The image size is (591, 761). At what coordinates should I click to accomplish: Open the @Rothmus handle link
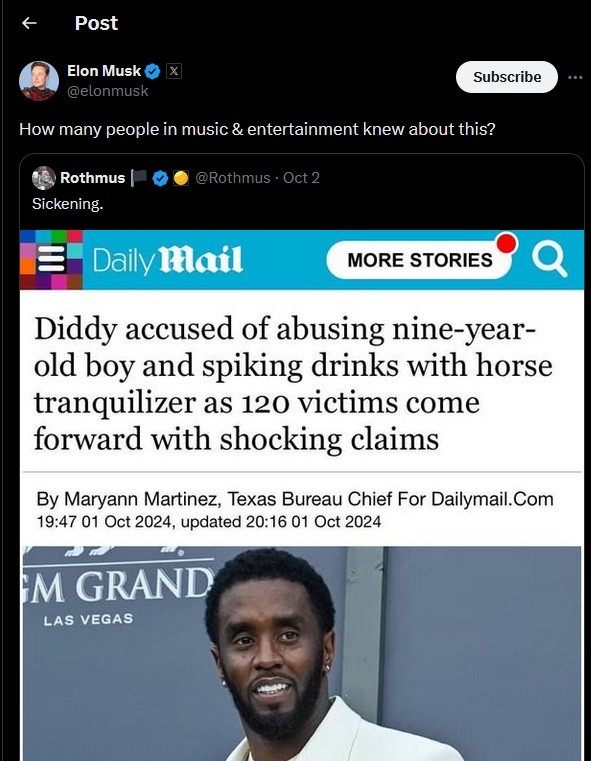232,178
